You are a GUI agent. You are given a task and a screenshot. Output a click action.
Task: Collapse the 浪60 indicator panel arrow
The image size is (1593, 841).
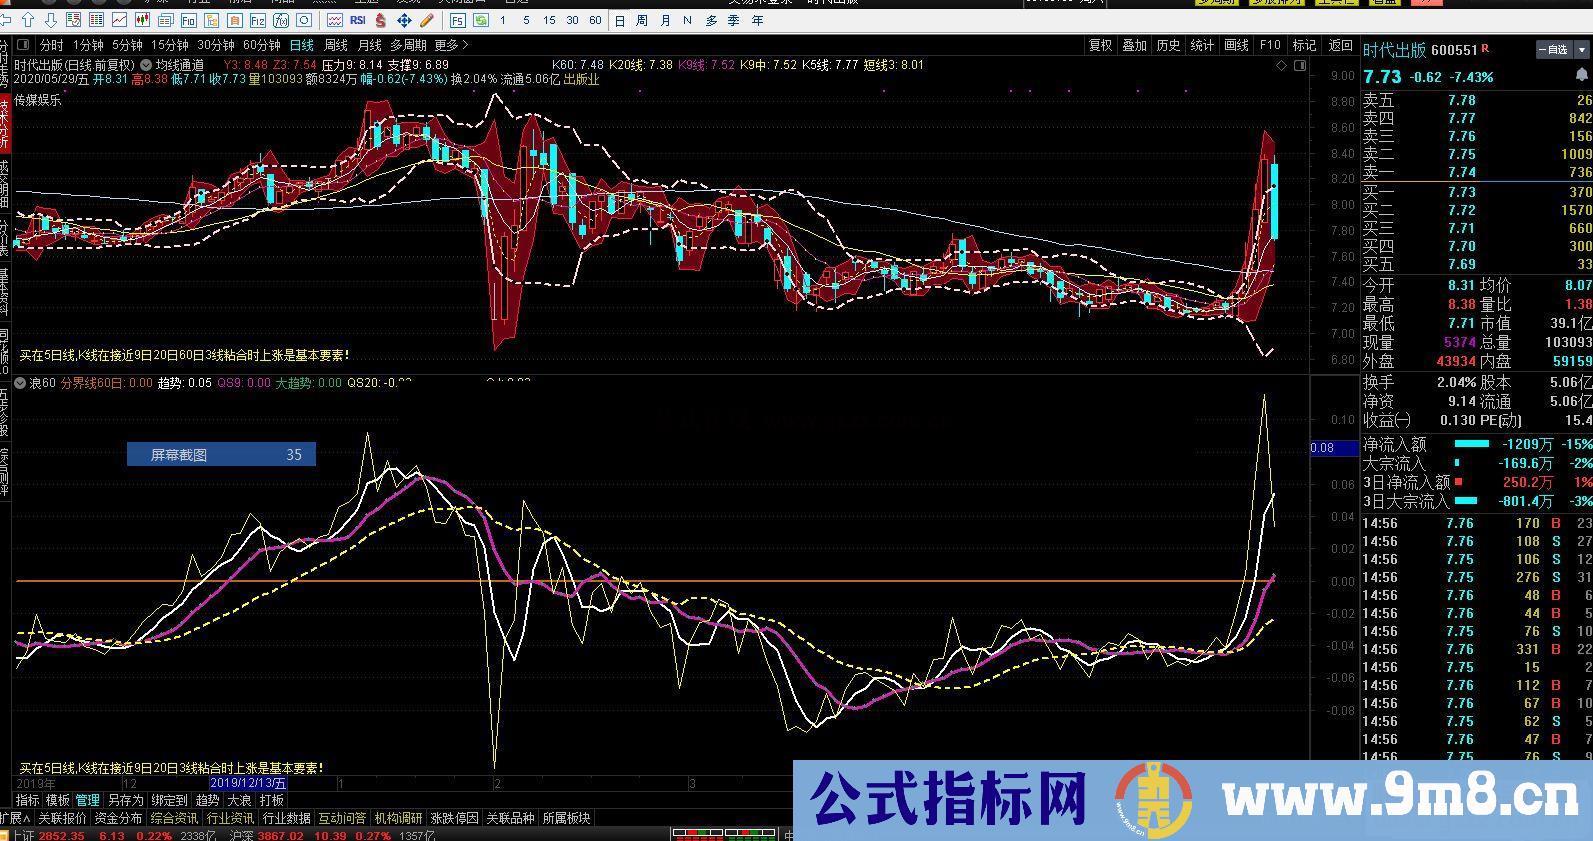tap(19, 382)
